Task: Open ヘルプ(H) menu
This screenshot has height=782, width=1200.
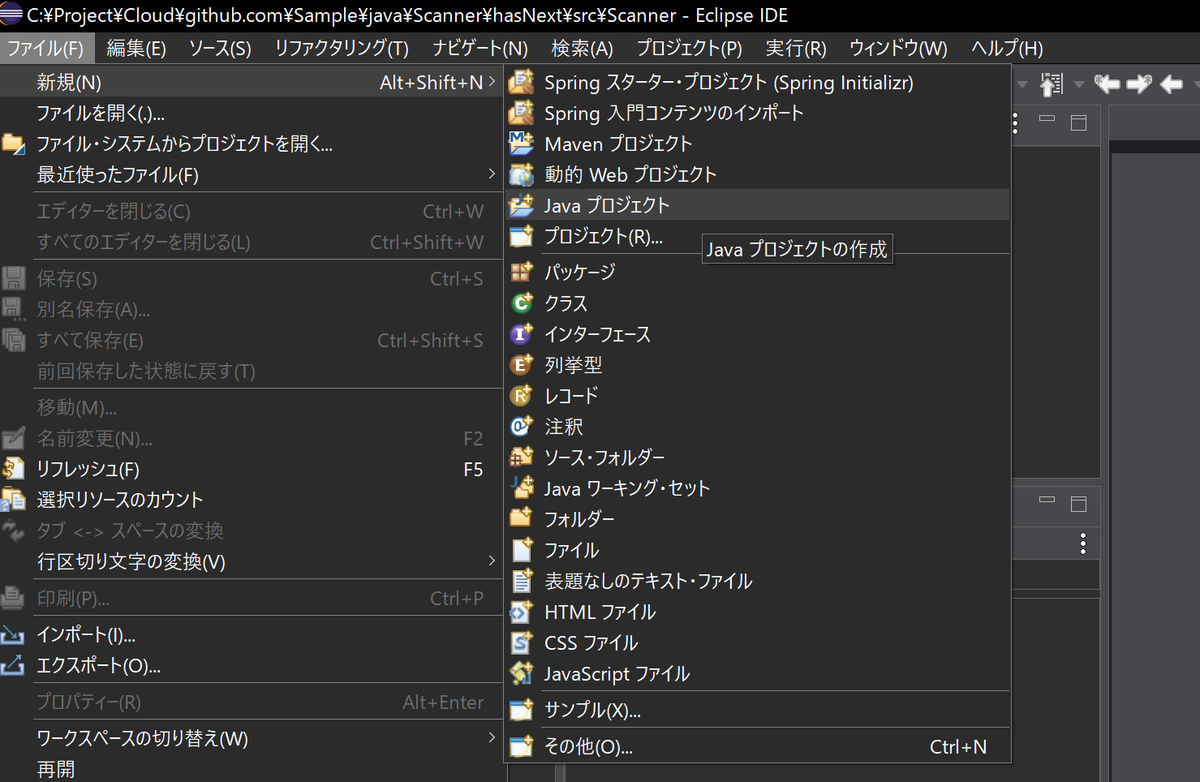Action: pos(1007,48)
